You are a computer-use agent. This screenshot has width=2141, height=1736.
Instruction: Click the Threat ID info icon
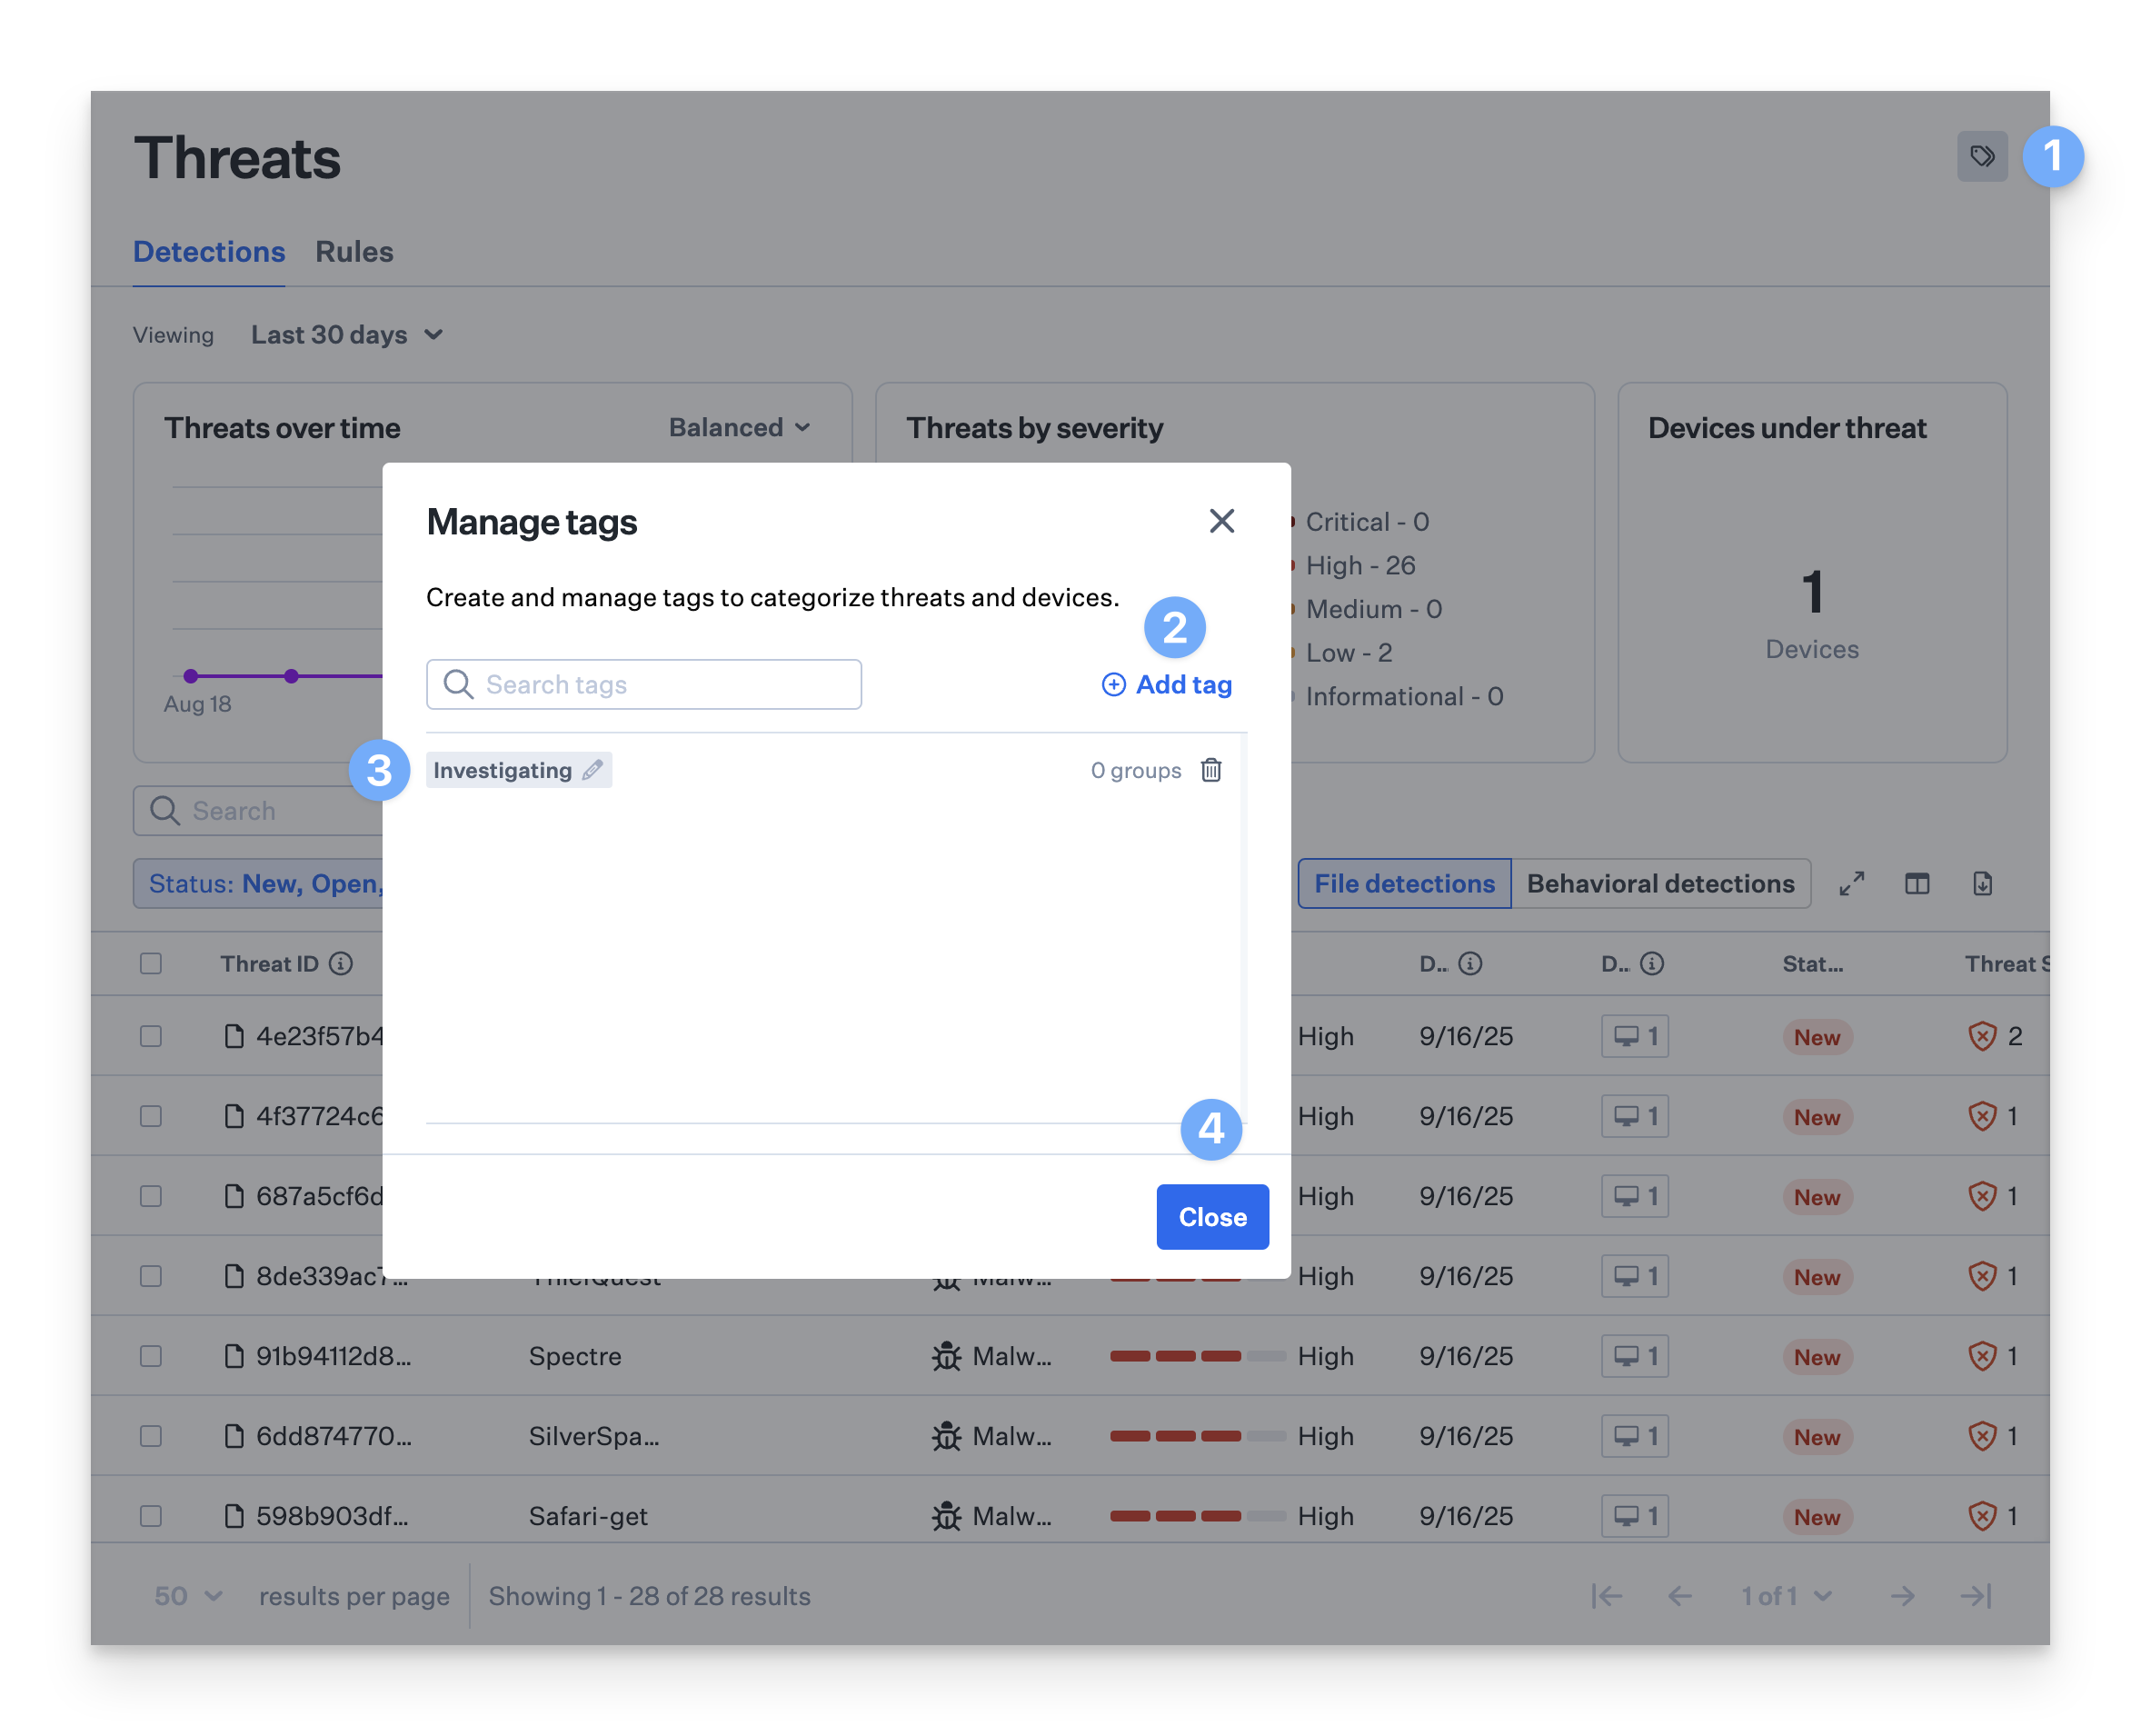(x=341, y=964)
